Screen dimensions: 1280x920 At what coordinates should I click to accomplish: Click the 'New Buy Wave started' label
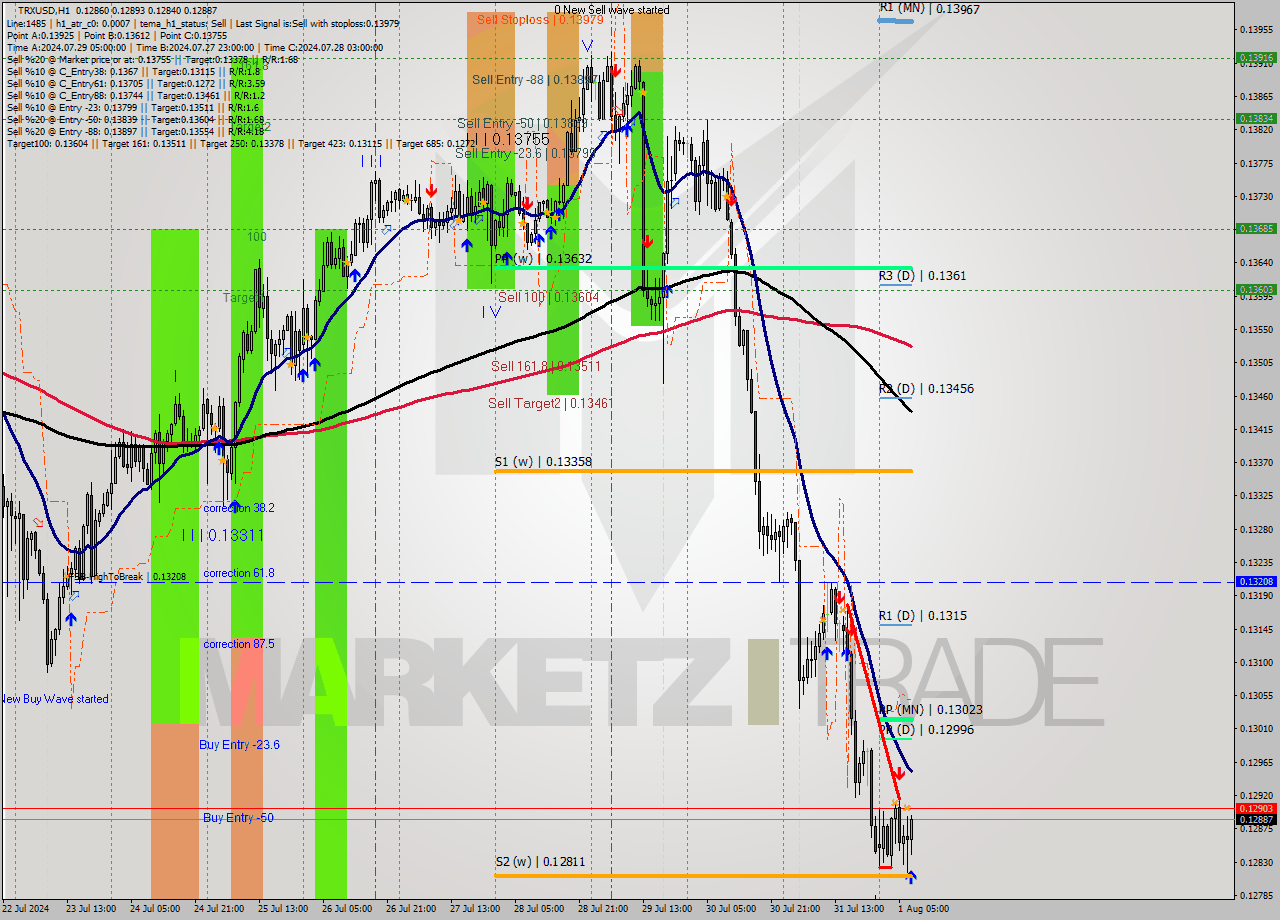point(55,699)
